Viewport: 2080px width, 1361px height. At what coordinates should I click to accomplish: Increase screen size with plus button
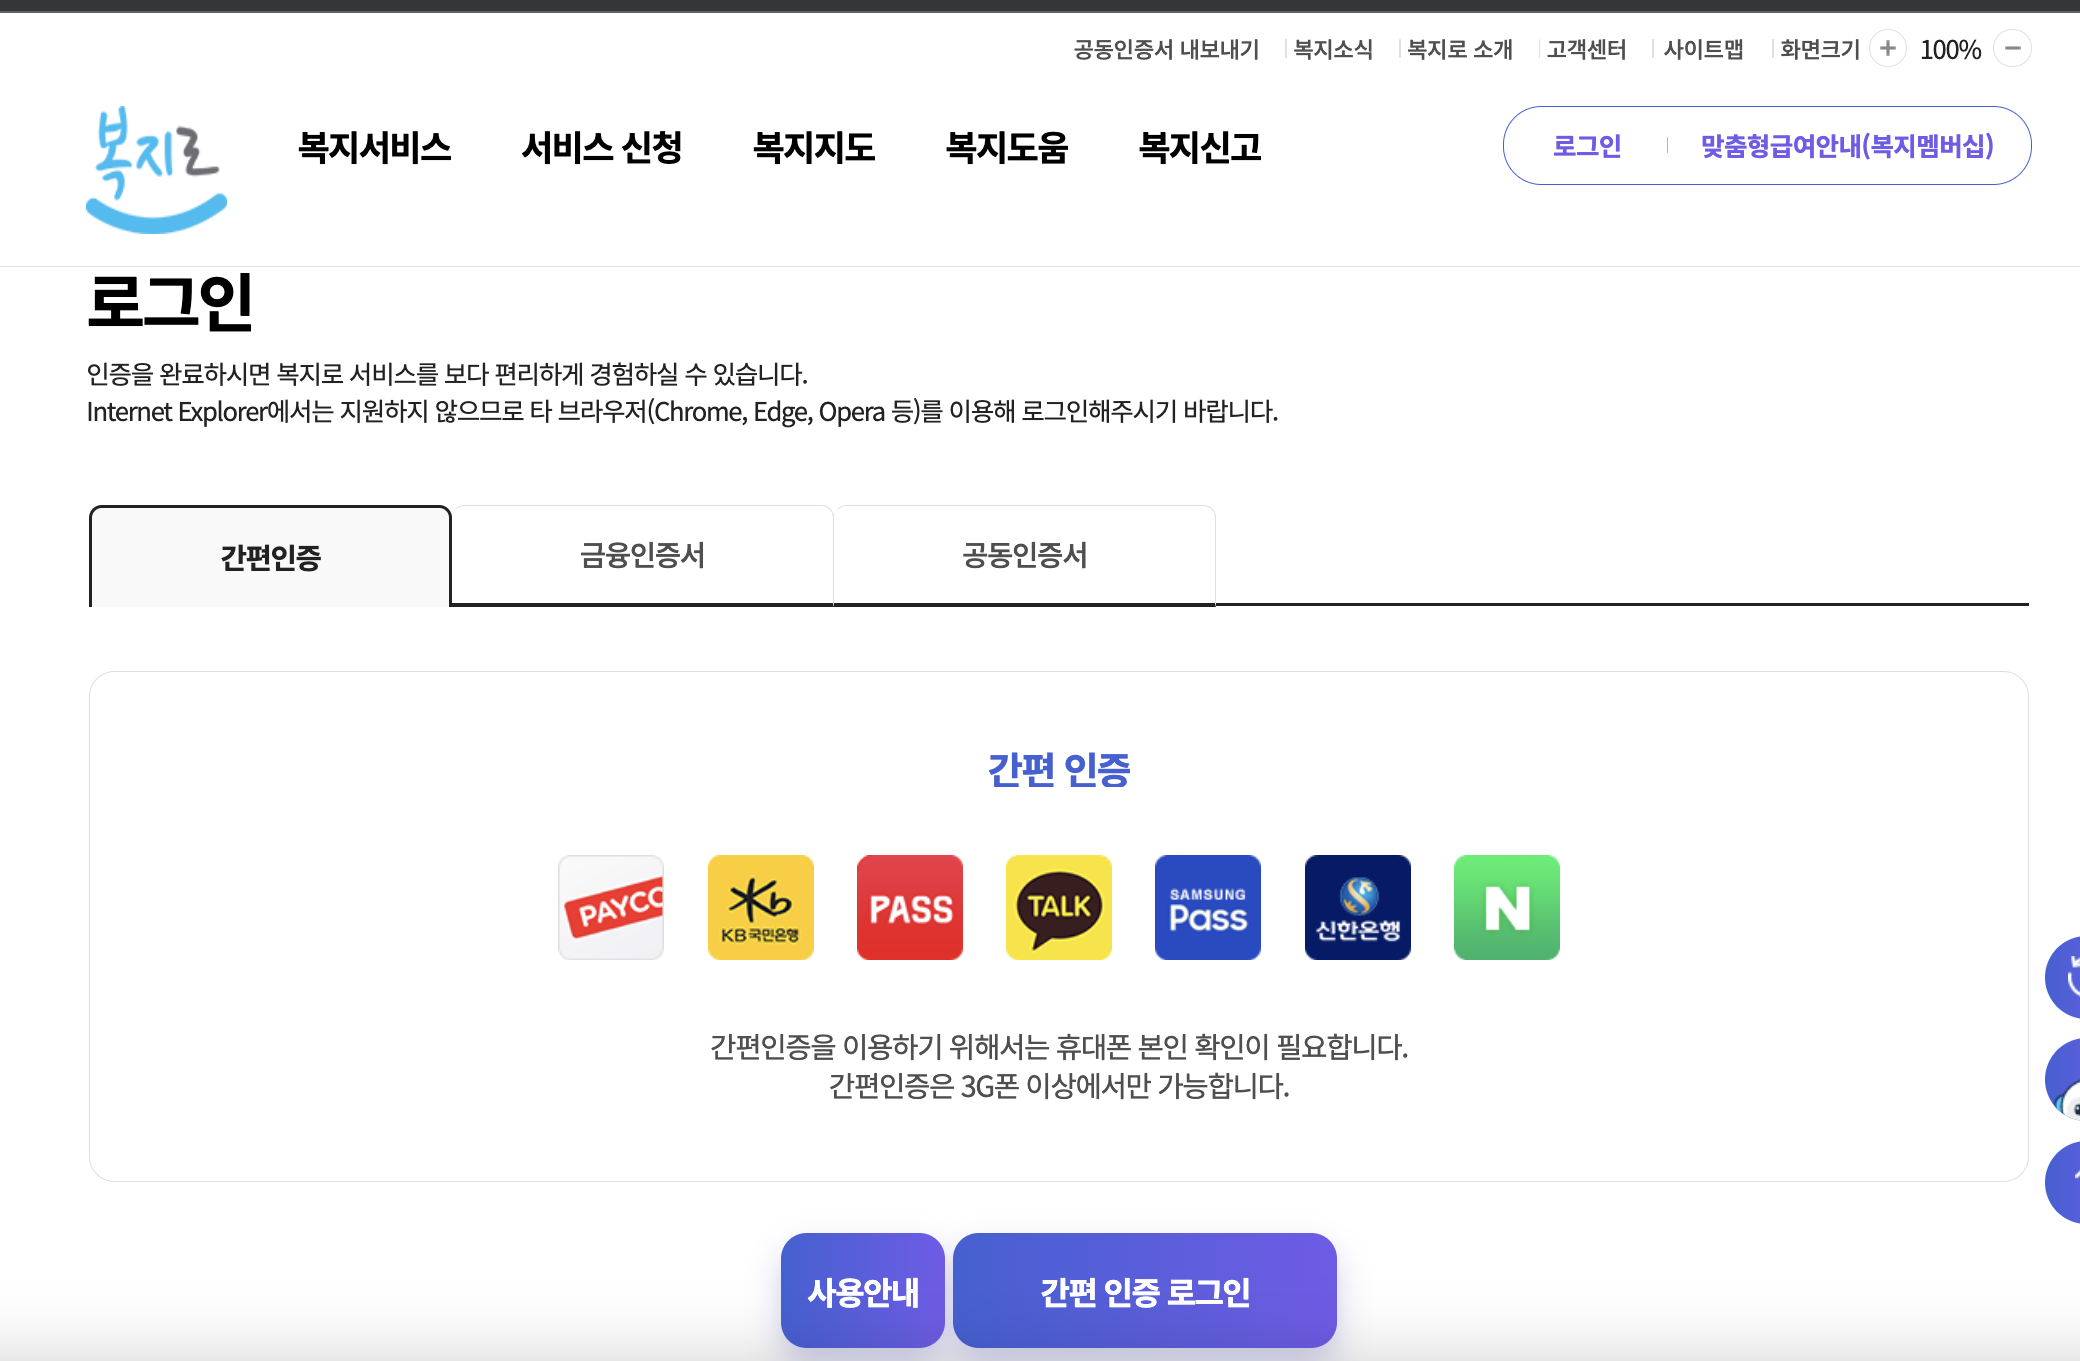1888,48
